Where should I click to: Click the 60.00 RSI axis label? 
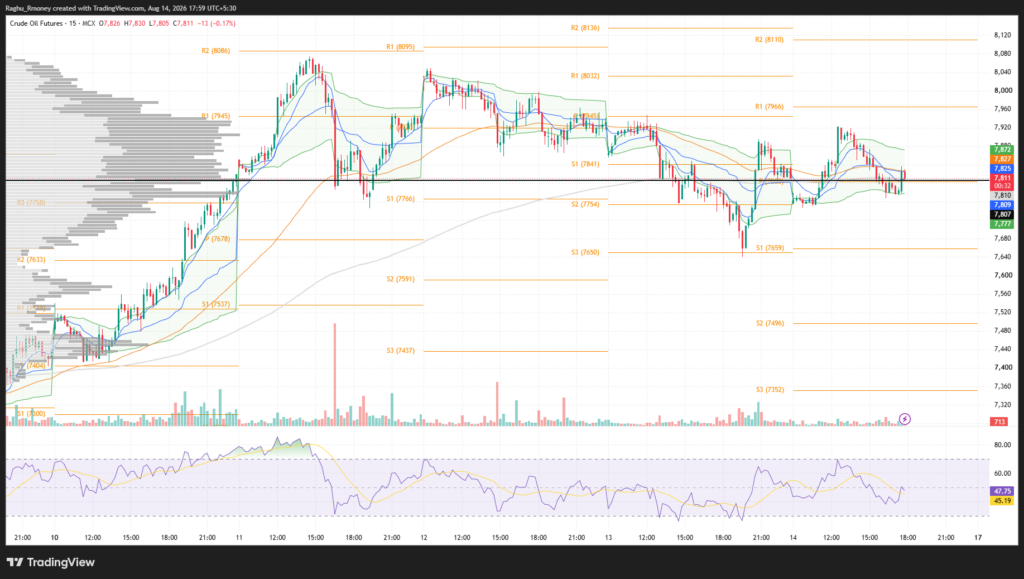pos(1002,473)
